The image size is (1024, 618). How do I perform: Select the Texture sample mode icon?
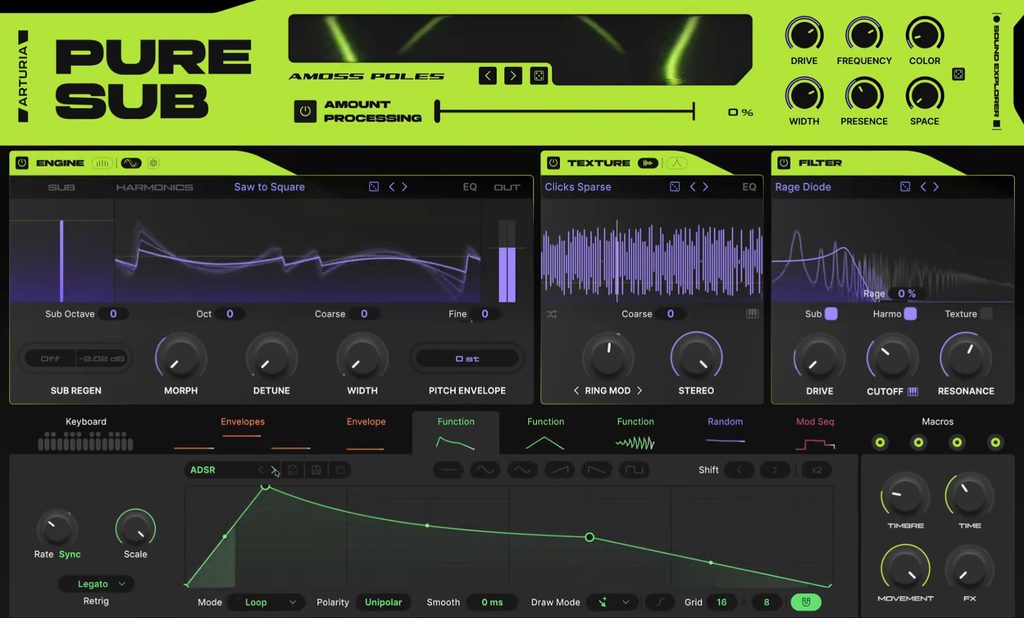tap(648, 163)
